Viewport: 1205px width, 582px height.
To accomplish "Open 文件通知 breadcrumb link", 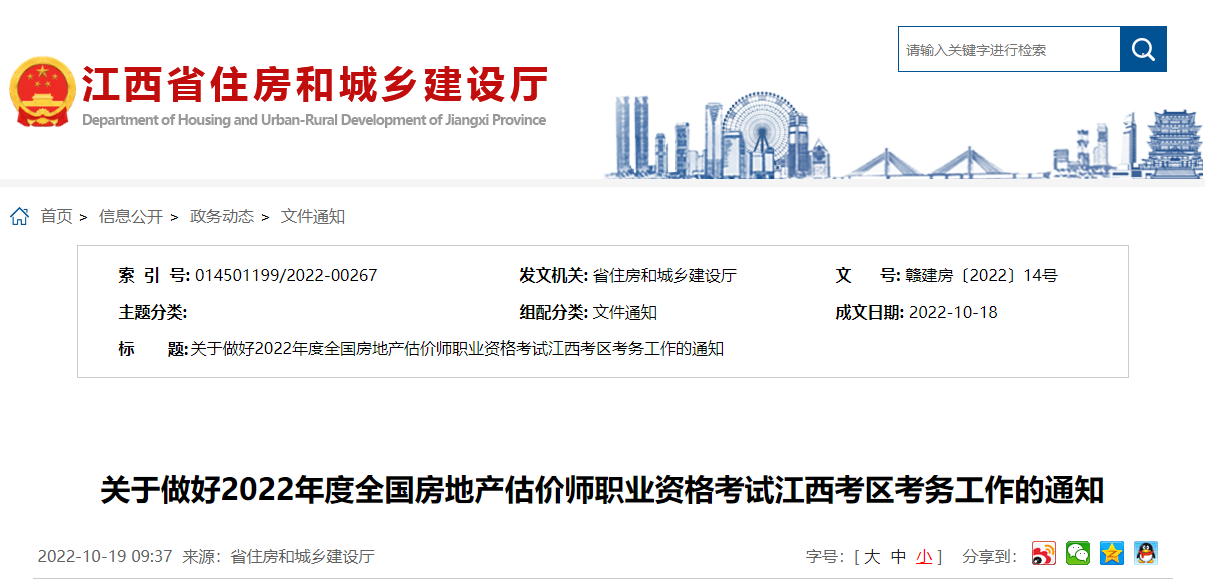I will coord(313,216).
